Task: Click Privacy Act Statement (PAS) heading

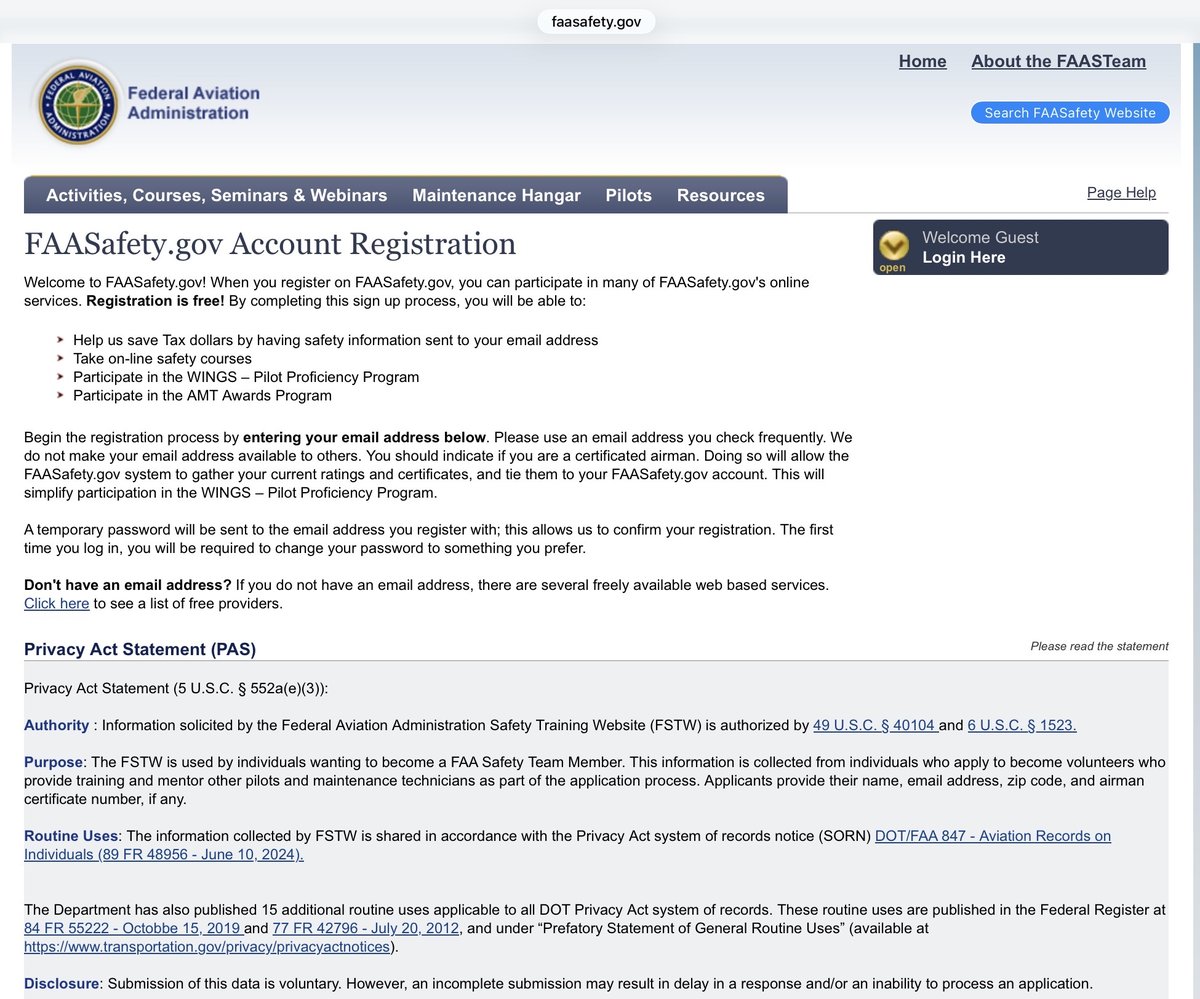Action: (x=140, y=649)
